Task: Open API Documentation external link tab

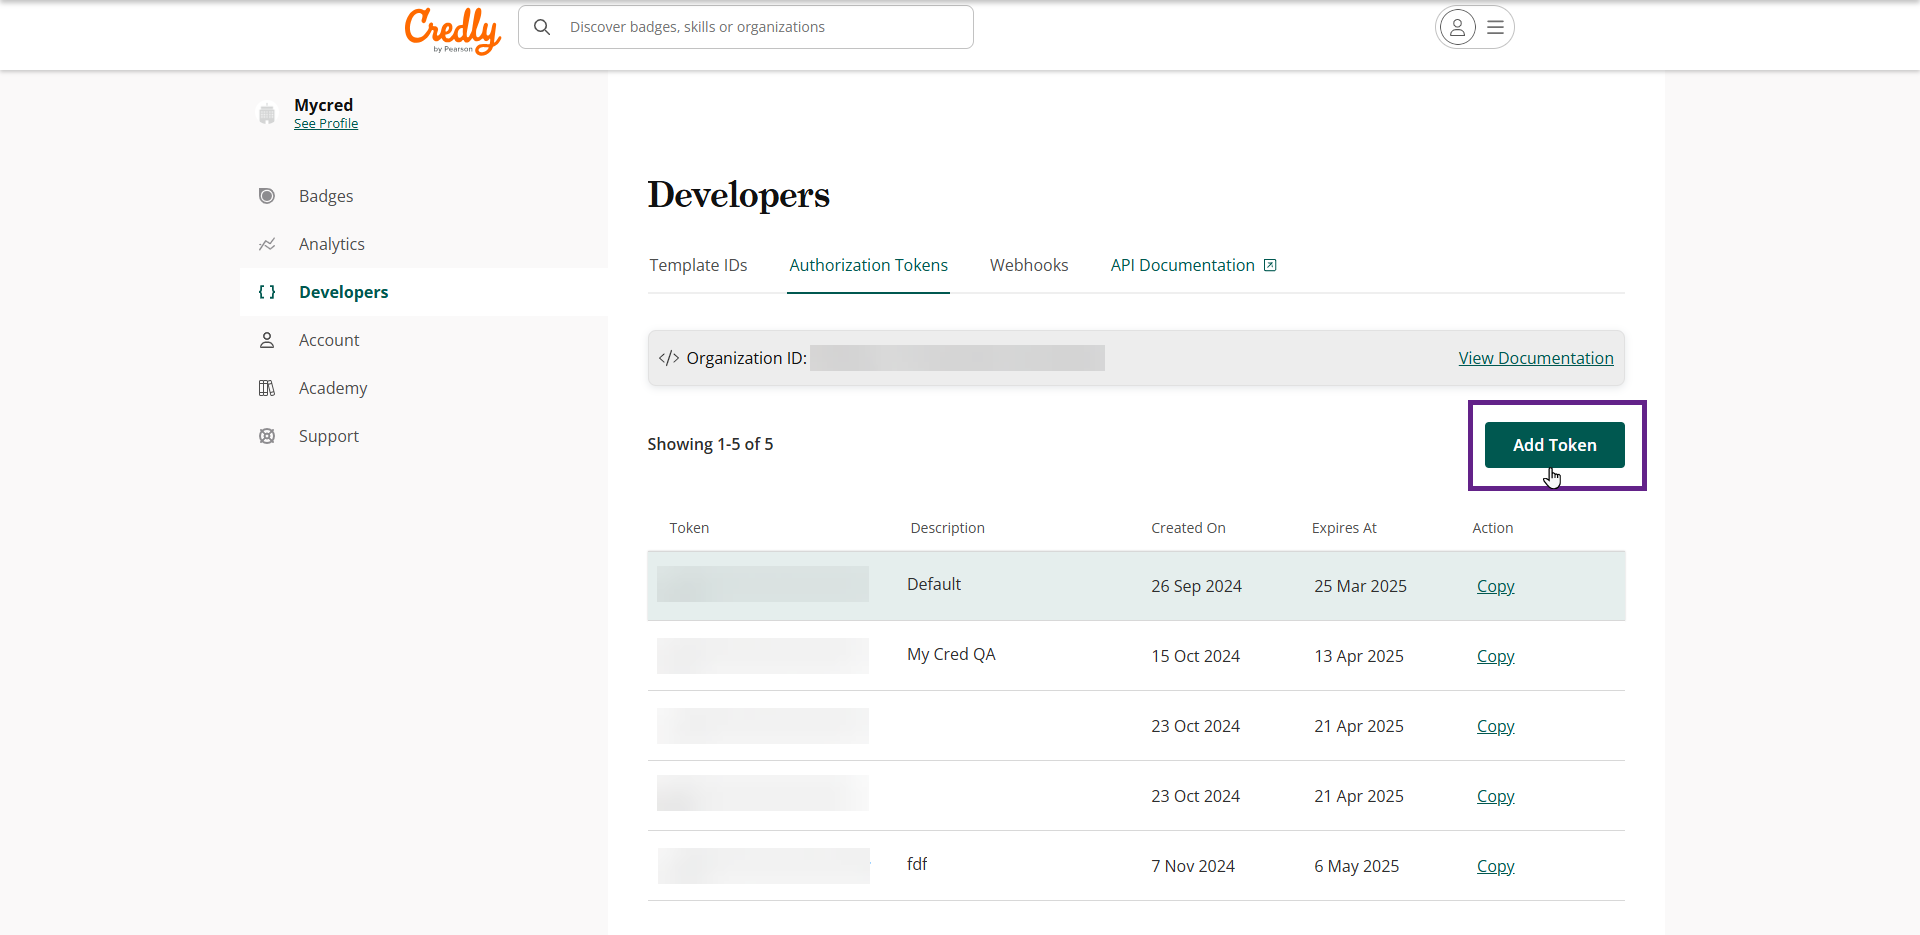Action: click(x=1192, y=265)
